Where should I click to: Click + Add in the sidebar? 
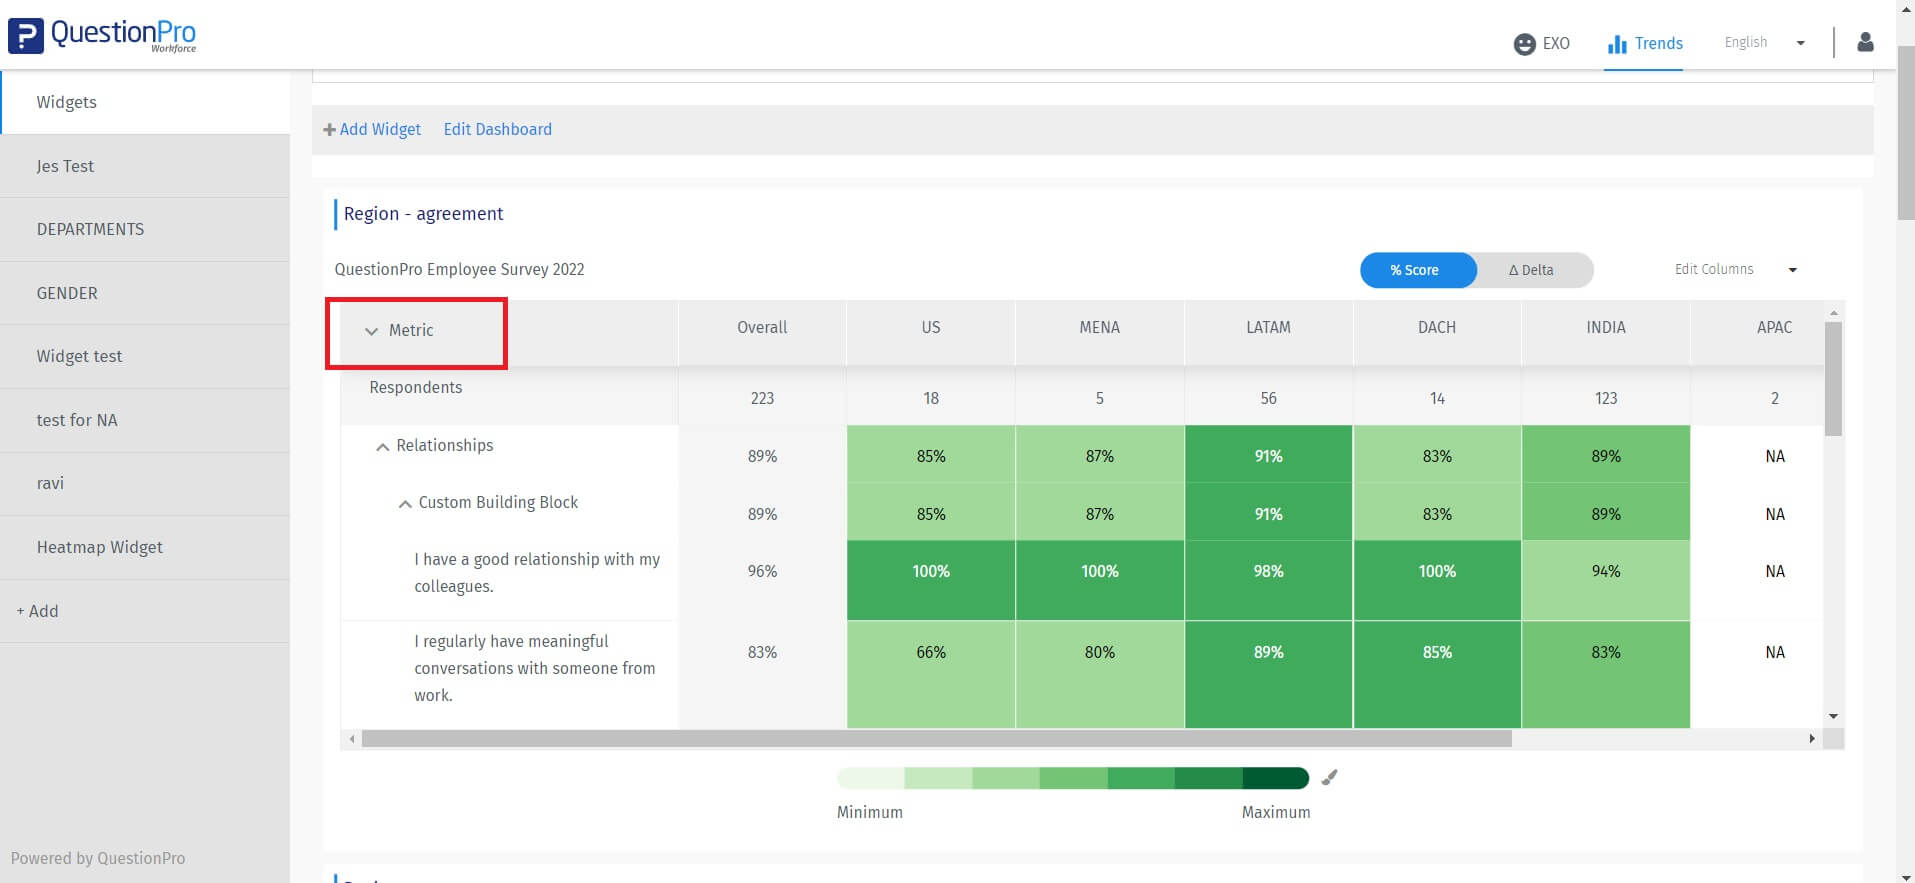point(38,611)
